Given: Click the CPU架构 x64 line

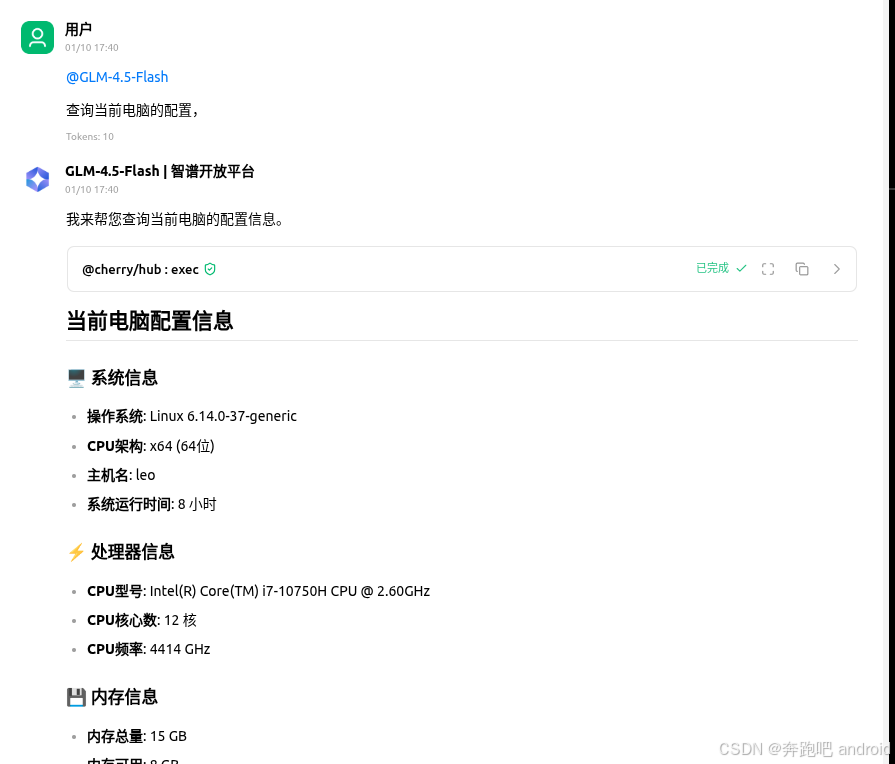Looking at the screenshot, I should pos(151,446).
